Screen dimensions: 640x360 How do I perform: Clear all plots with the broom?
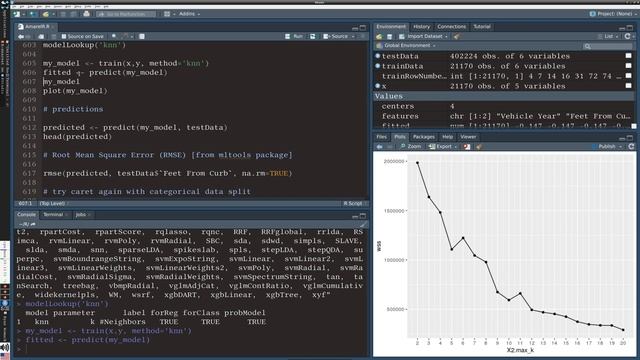(x=478, y=147)
